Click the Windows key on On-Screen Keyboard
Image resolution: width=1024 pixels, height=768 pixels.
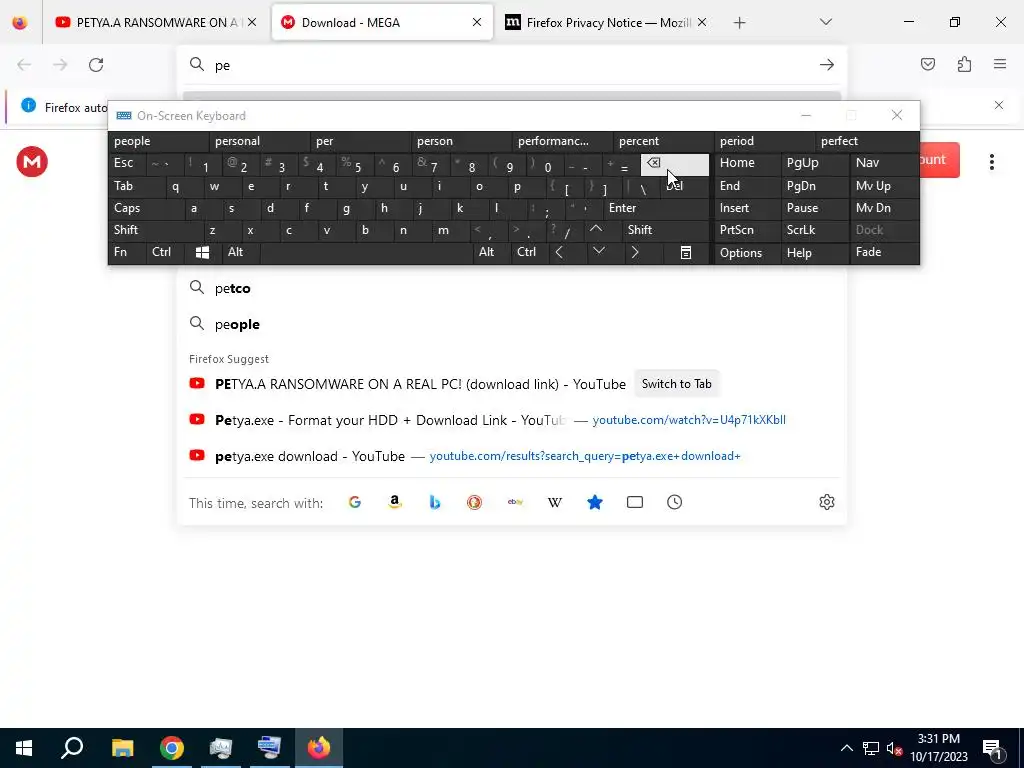pos(202,253)
